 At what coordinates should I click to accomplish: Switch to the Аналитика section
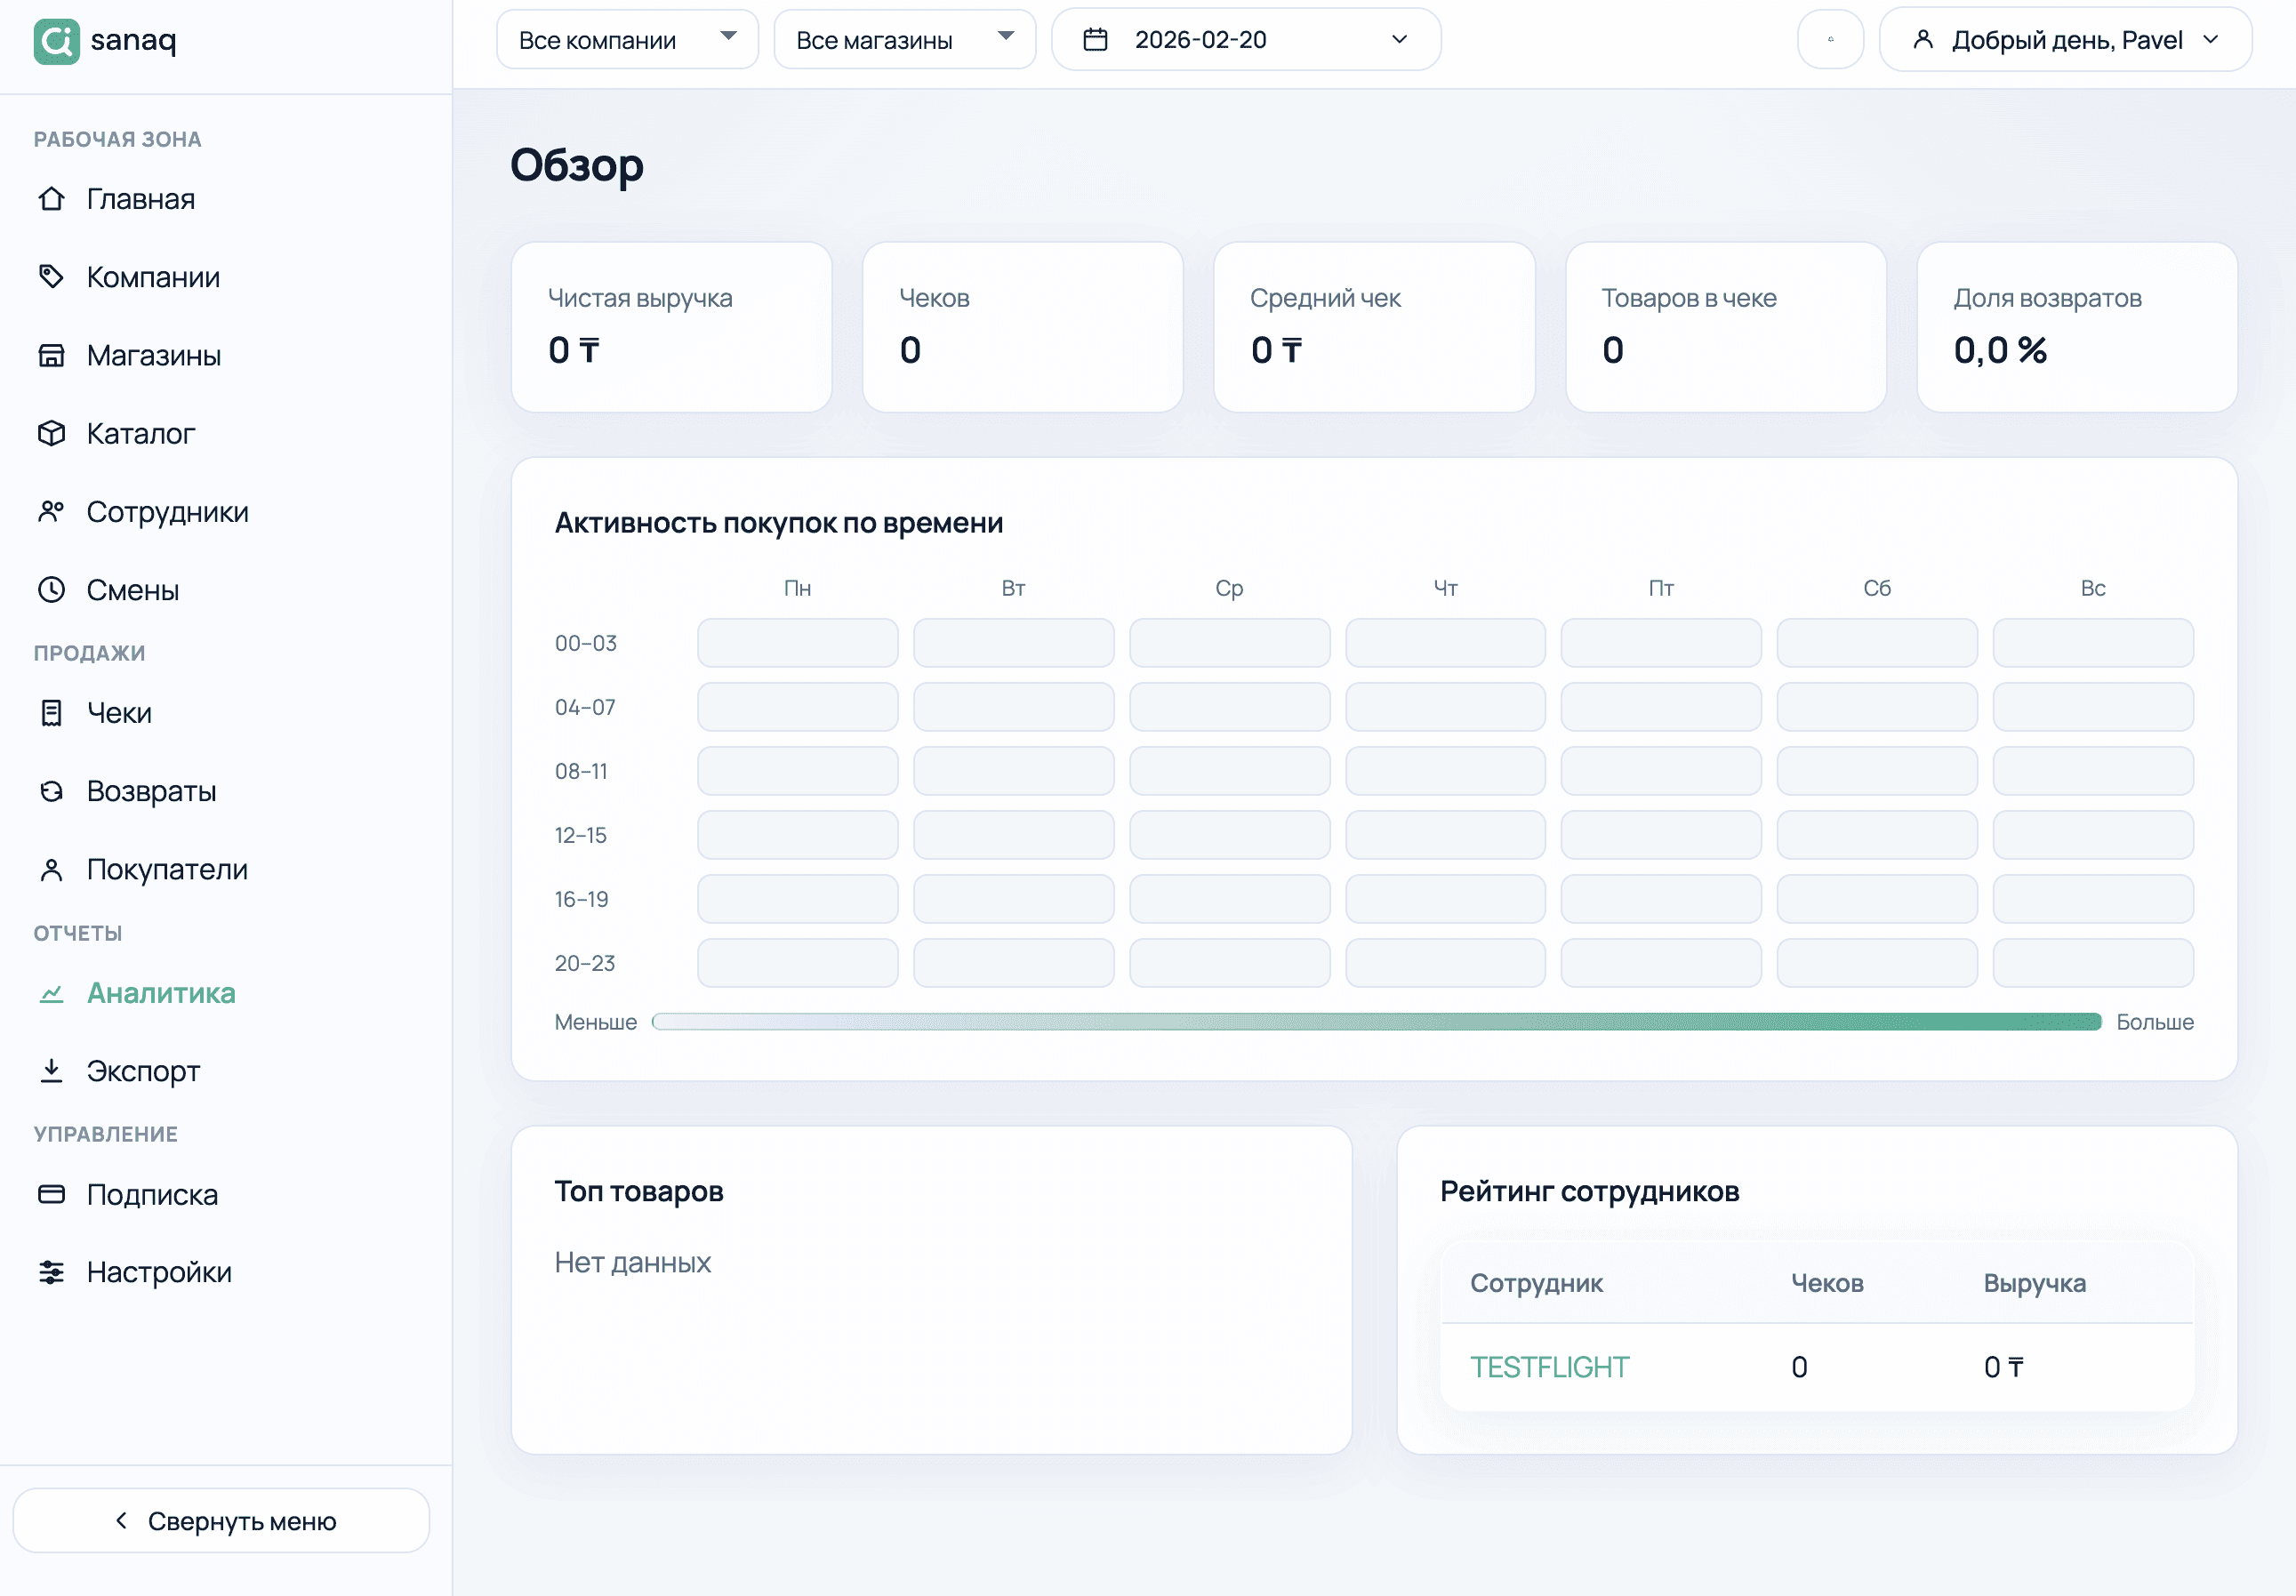[161, 993]
